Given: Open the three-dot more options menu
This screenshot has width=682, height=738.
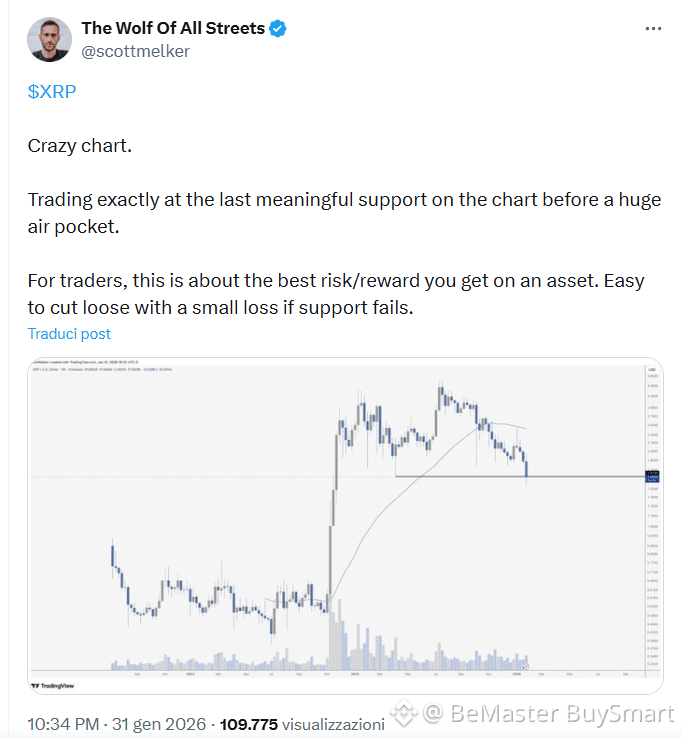Looking at the screenshot, I should click(x=652, y=29).
